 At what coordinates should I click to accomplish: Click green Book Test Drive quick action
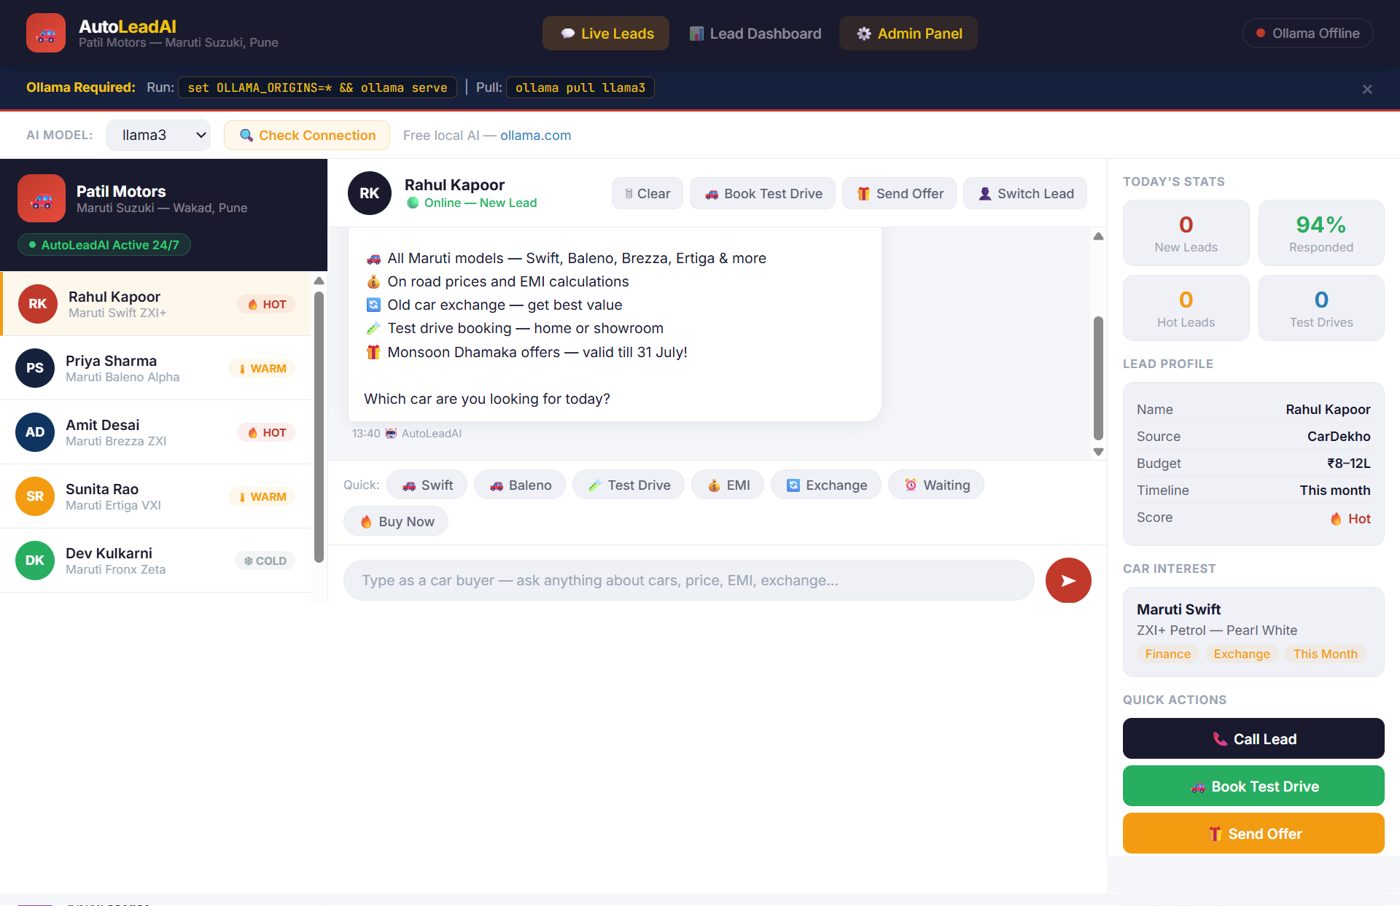[1253, 786]
